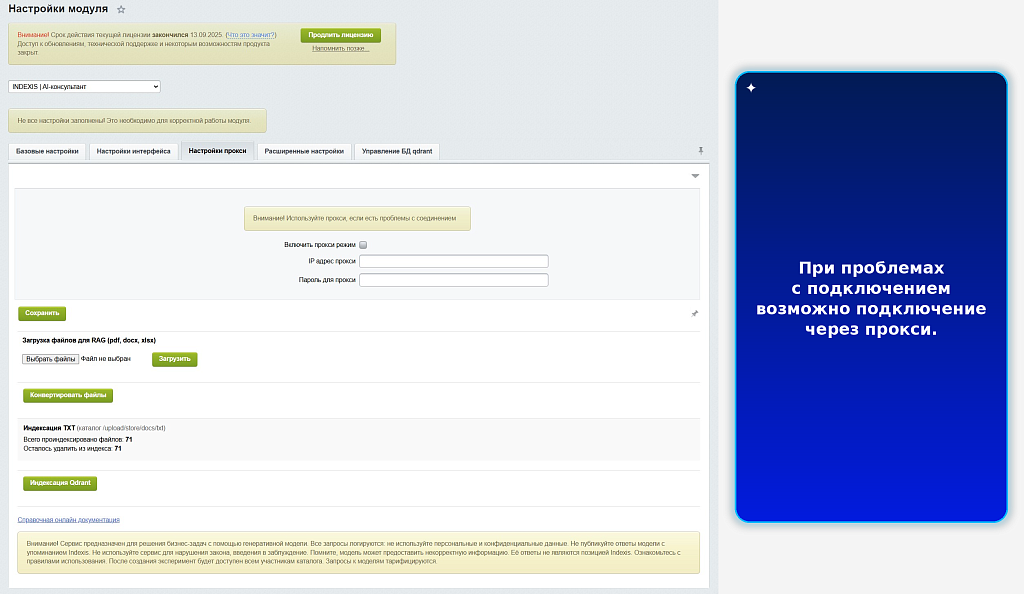Viewport: 1024px width, 594px height.
Task: Go to Управление БД qdrant tab
Action: (397, 151)
